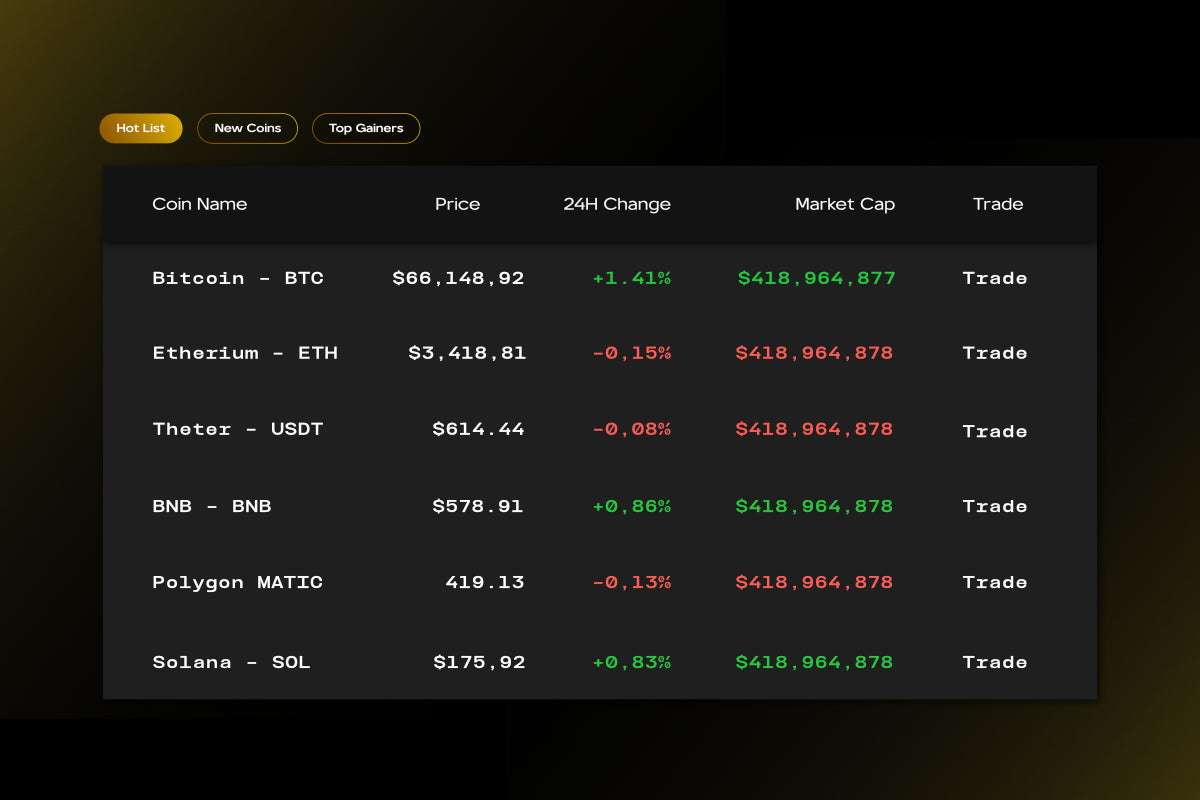Open the Top Gainers tab
The image size is (1200, 800).
[x=366, y=128]
